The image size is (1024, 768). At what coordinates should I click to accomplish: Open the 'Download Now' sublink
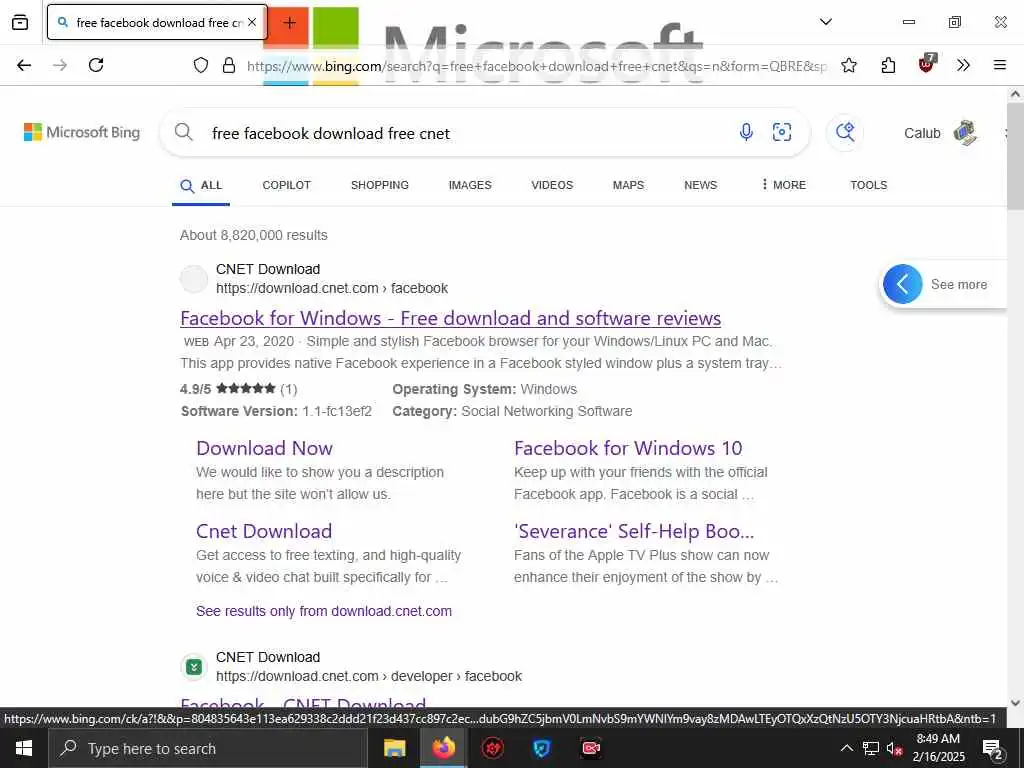tap(264, 448)
